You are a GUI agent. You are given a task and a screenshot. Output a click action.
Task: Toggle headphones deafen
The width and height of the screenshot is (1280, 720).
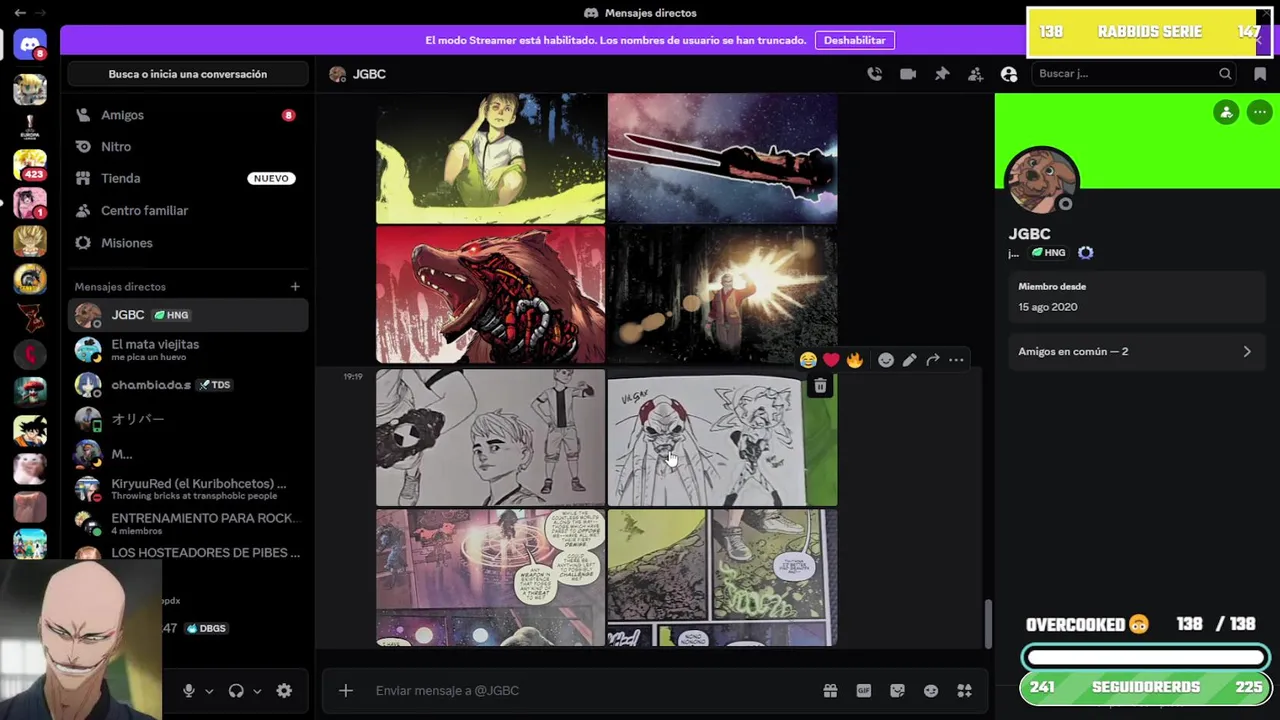pos(236,690)
